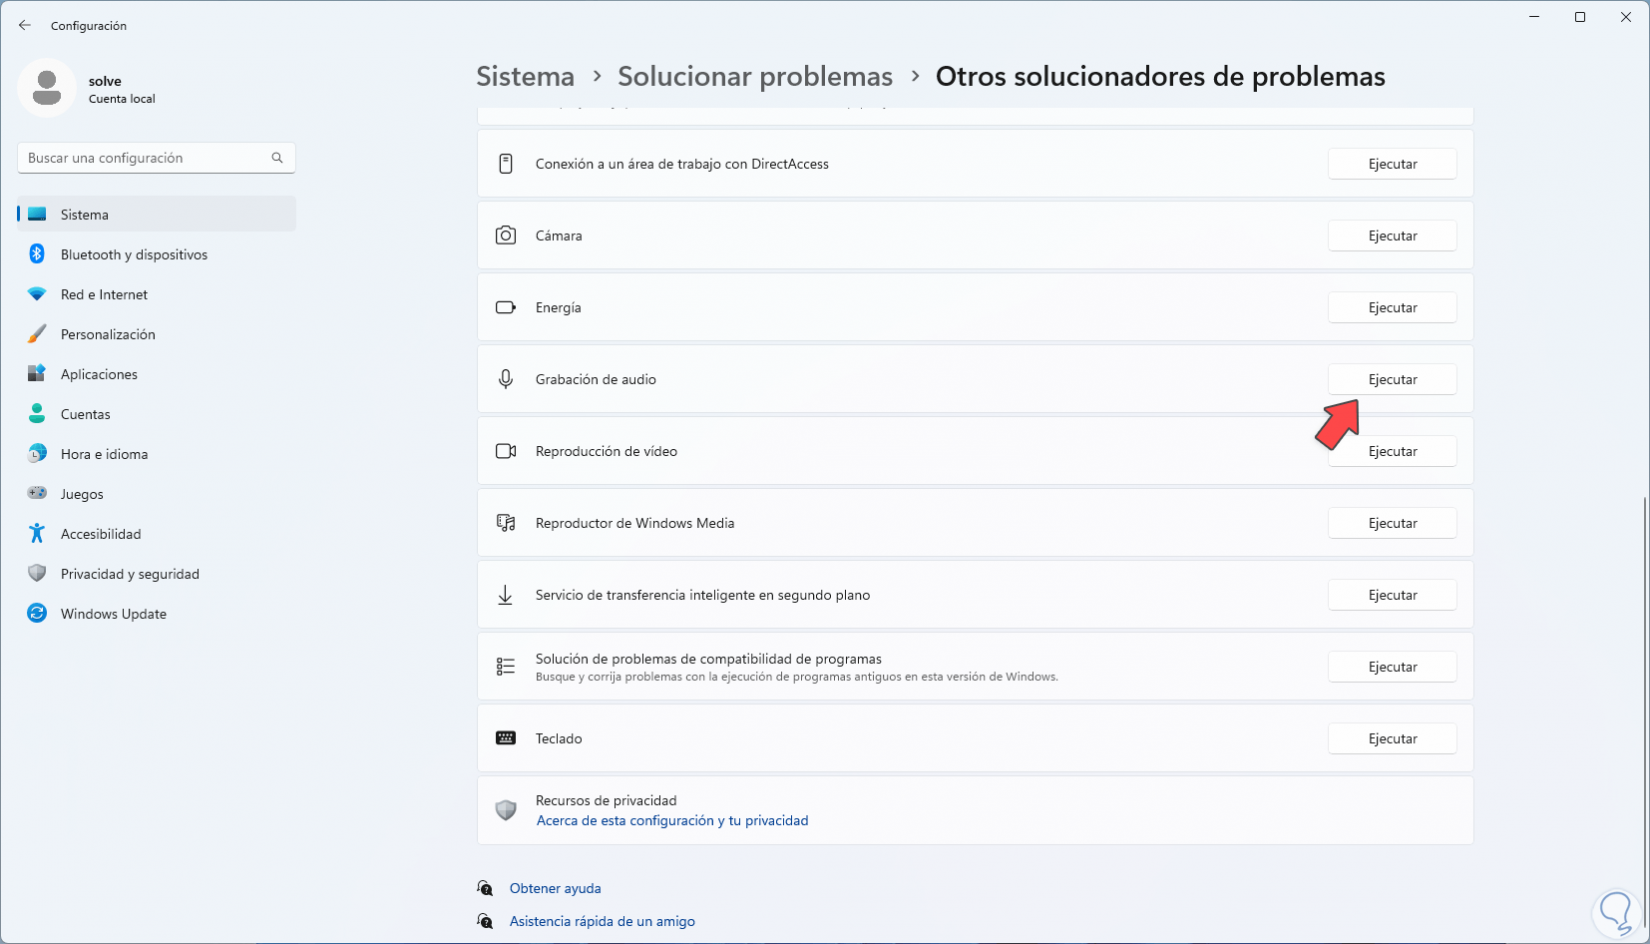Open Bluetooth y dispositivos settings
Screen dimensions: 1650x944
134,255
